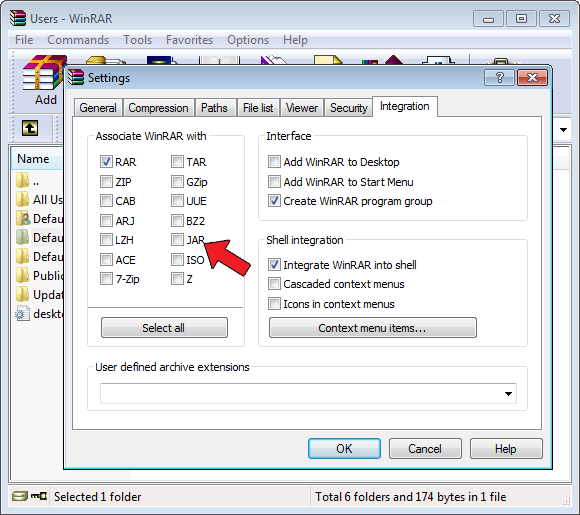Click the Select all button
The image size is (580, 515).
coord(164,327)
